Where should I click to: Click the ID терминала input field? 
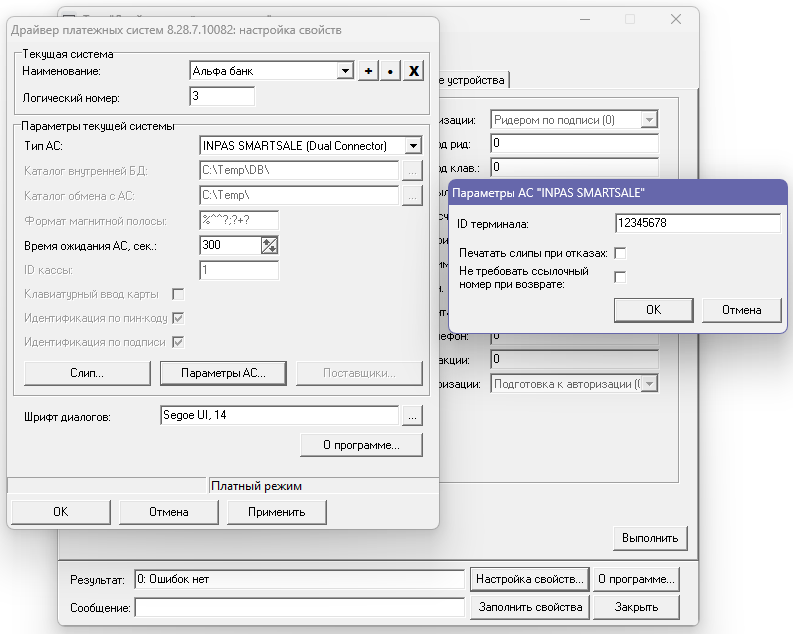[x=698, y=223]
